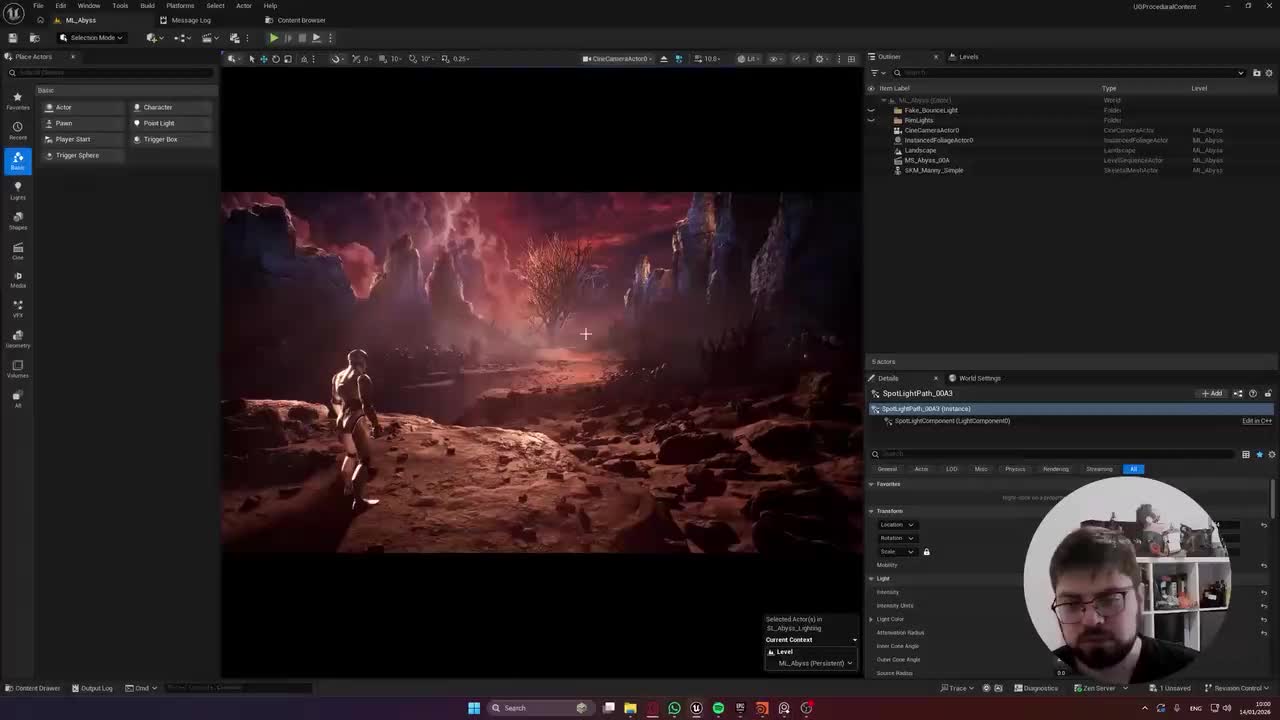Viewport: 1280px width, 720px height.
Task: Play the level with green play button
Action: [273, 38]
